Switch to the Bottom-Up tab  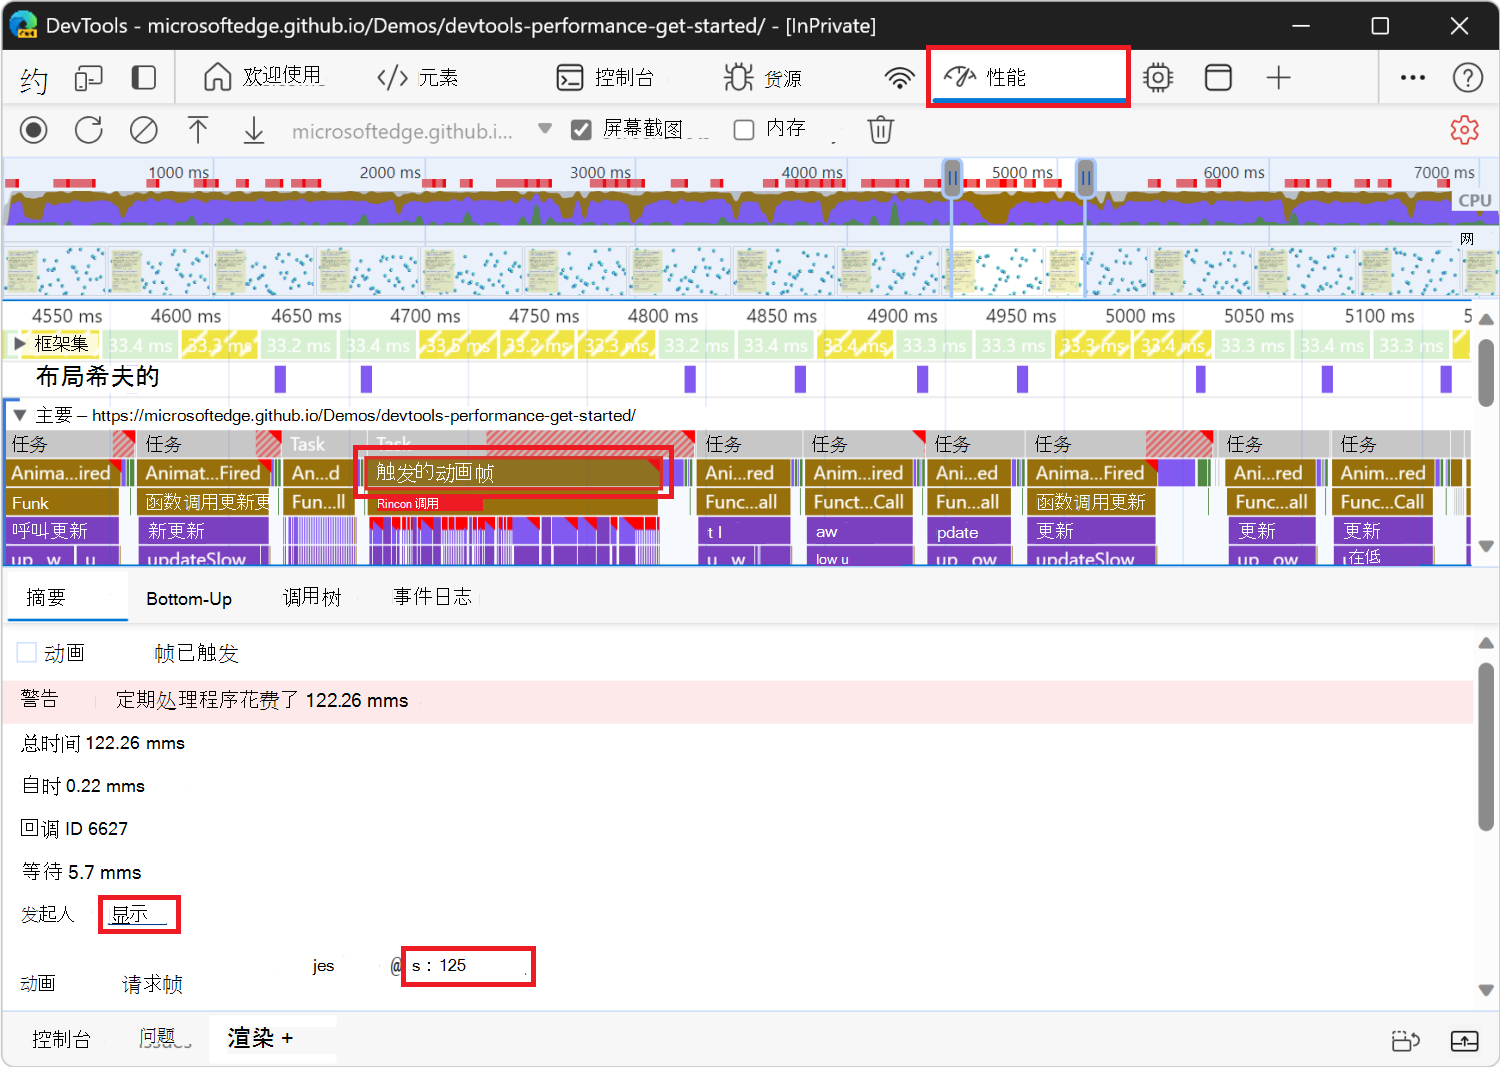pos(189,599)
